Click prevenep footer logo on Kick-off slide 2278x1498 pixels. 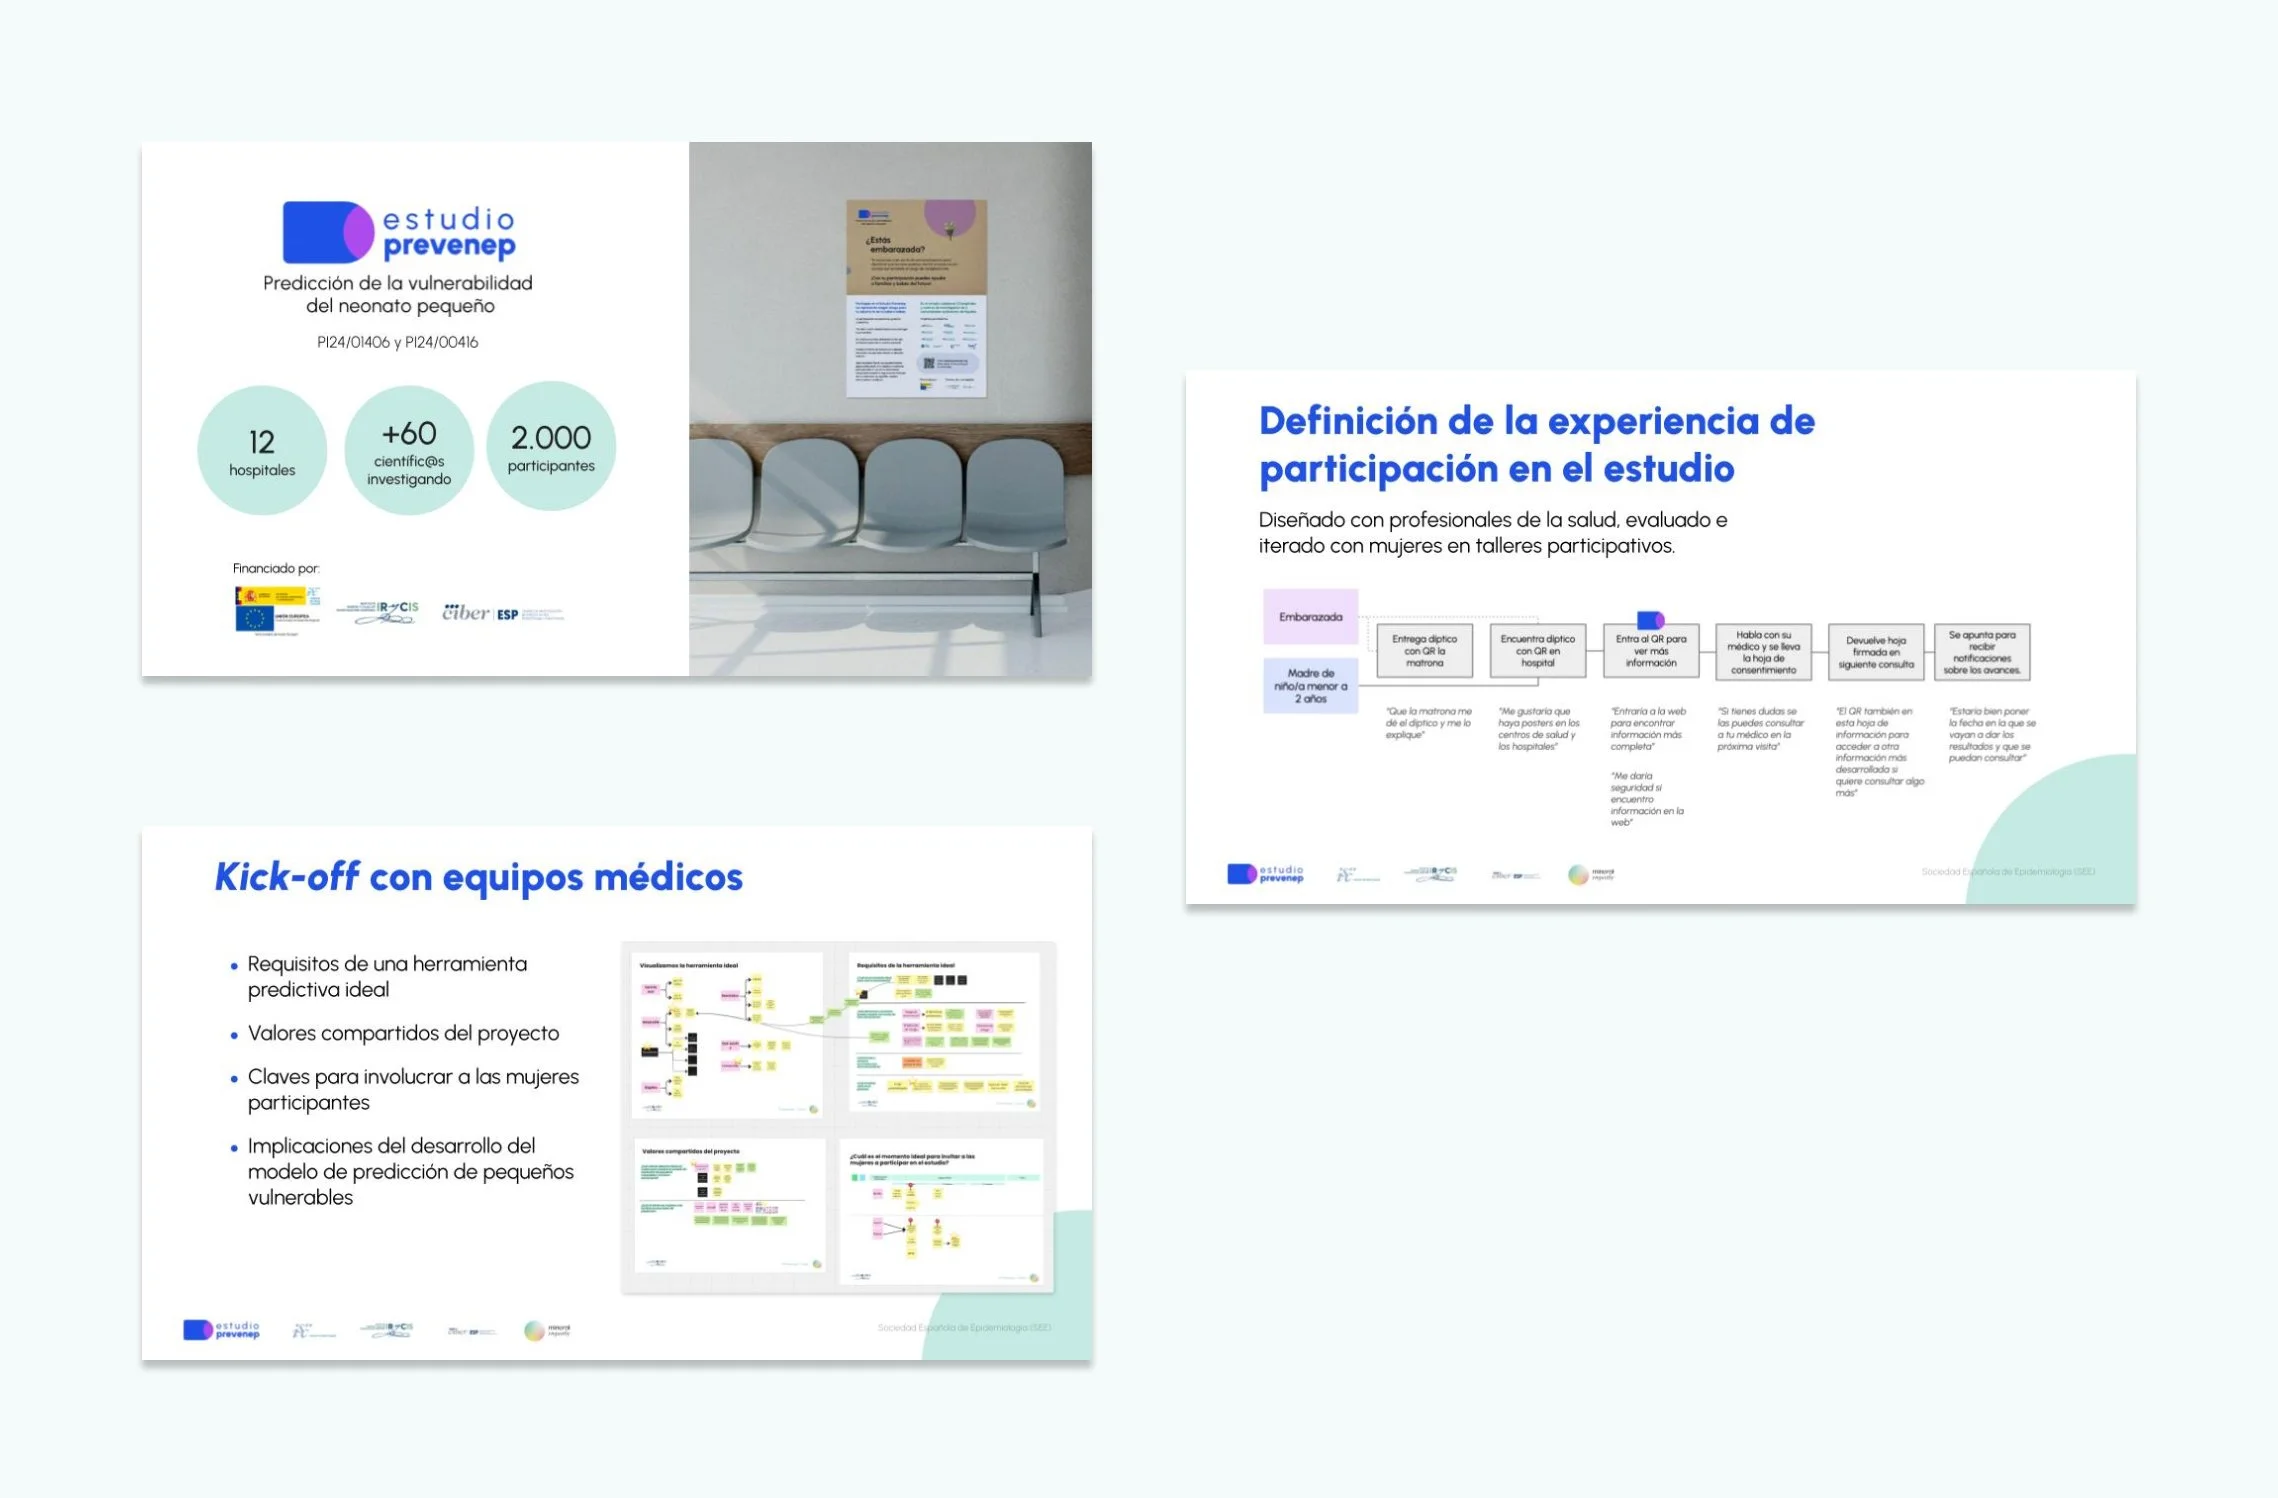click(221, 1330)
